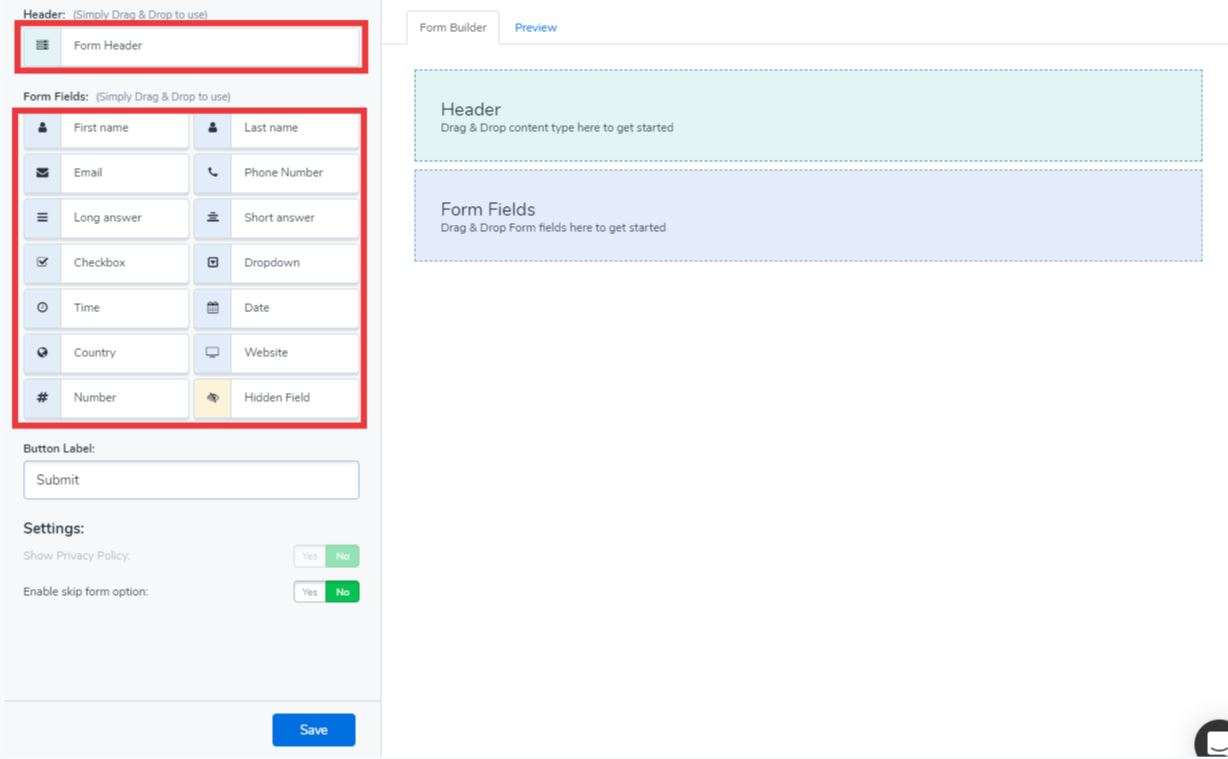1228x759 pixels.
Task: Click the Short answer icon
Action: [x=212, y=218]
